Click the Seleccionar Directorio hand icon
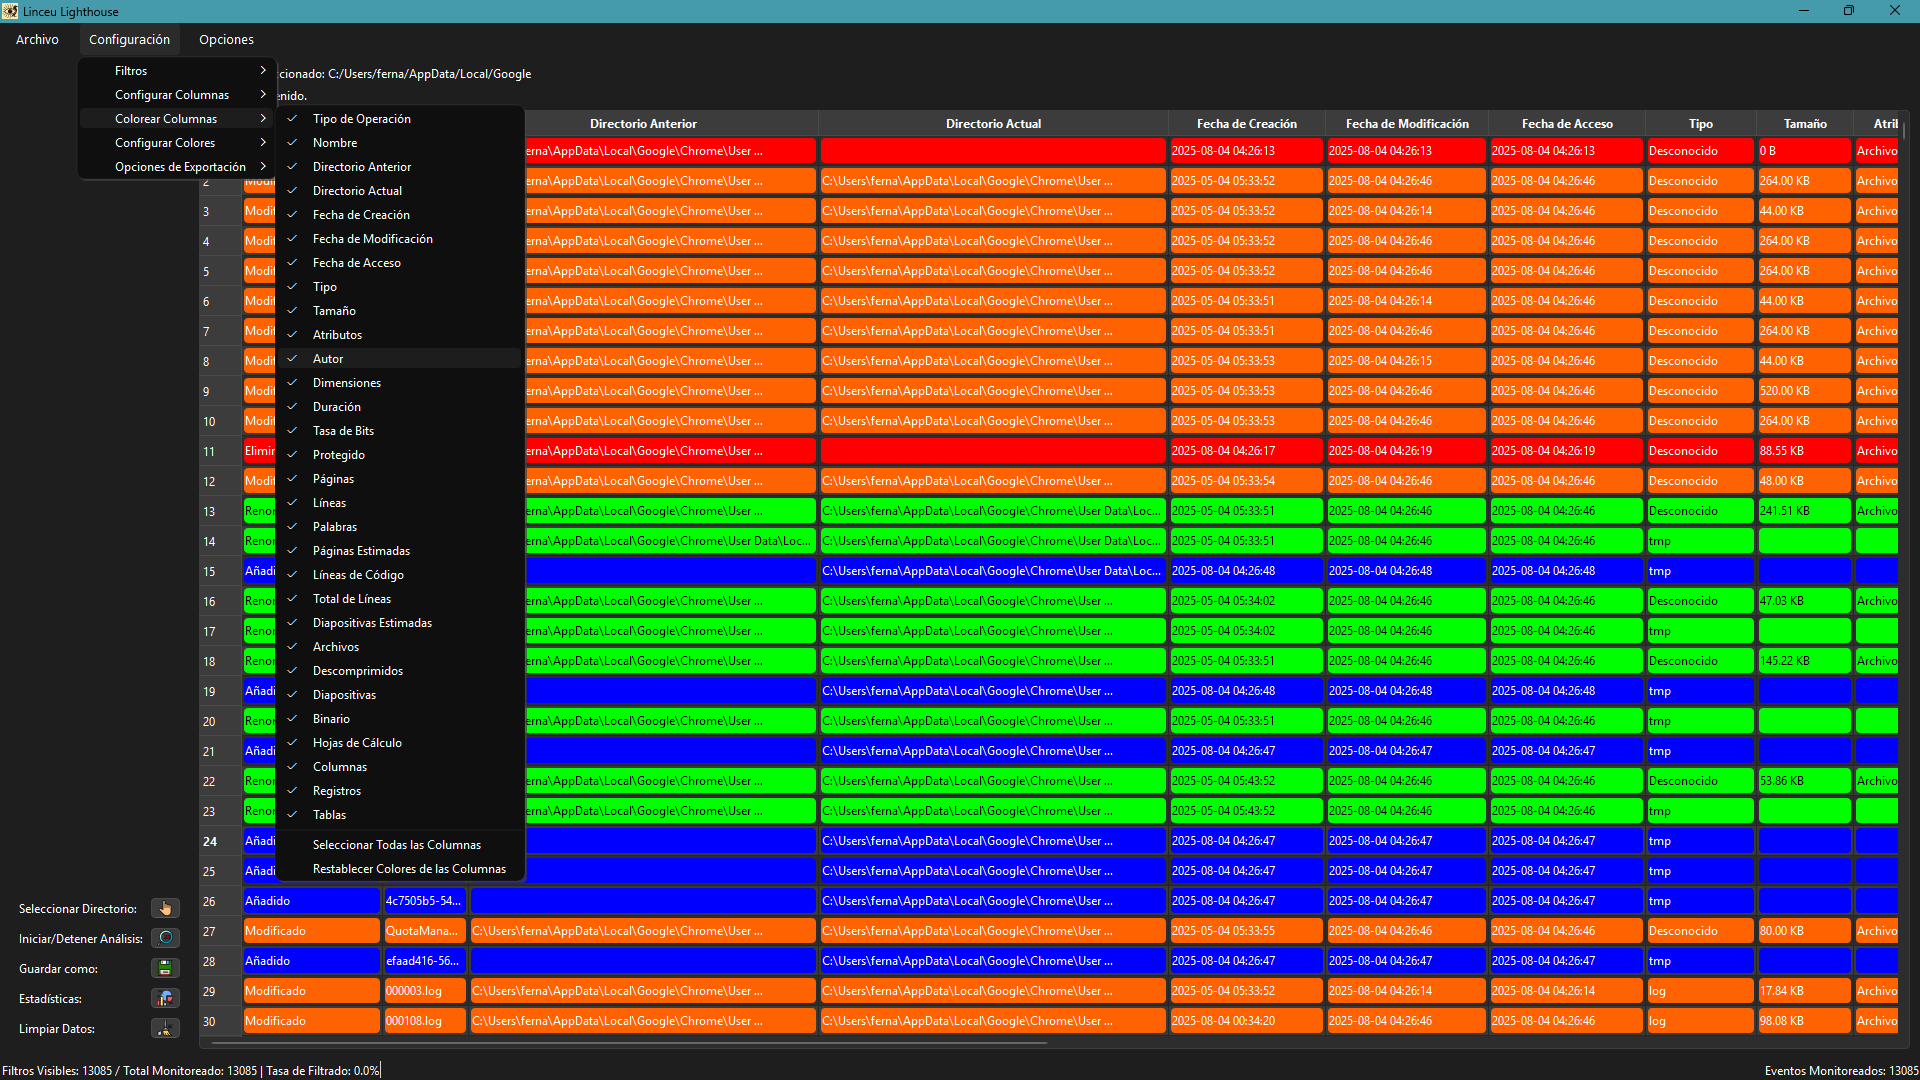Viewport: 1920px width, 1080px height. pyautogui.click(x=165, y=908)
